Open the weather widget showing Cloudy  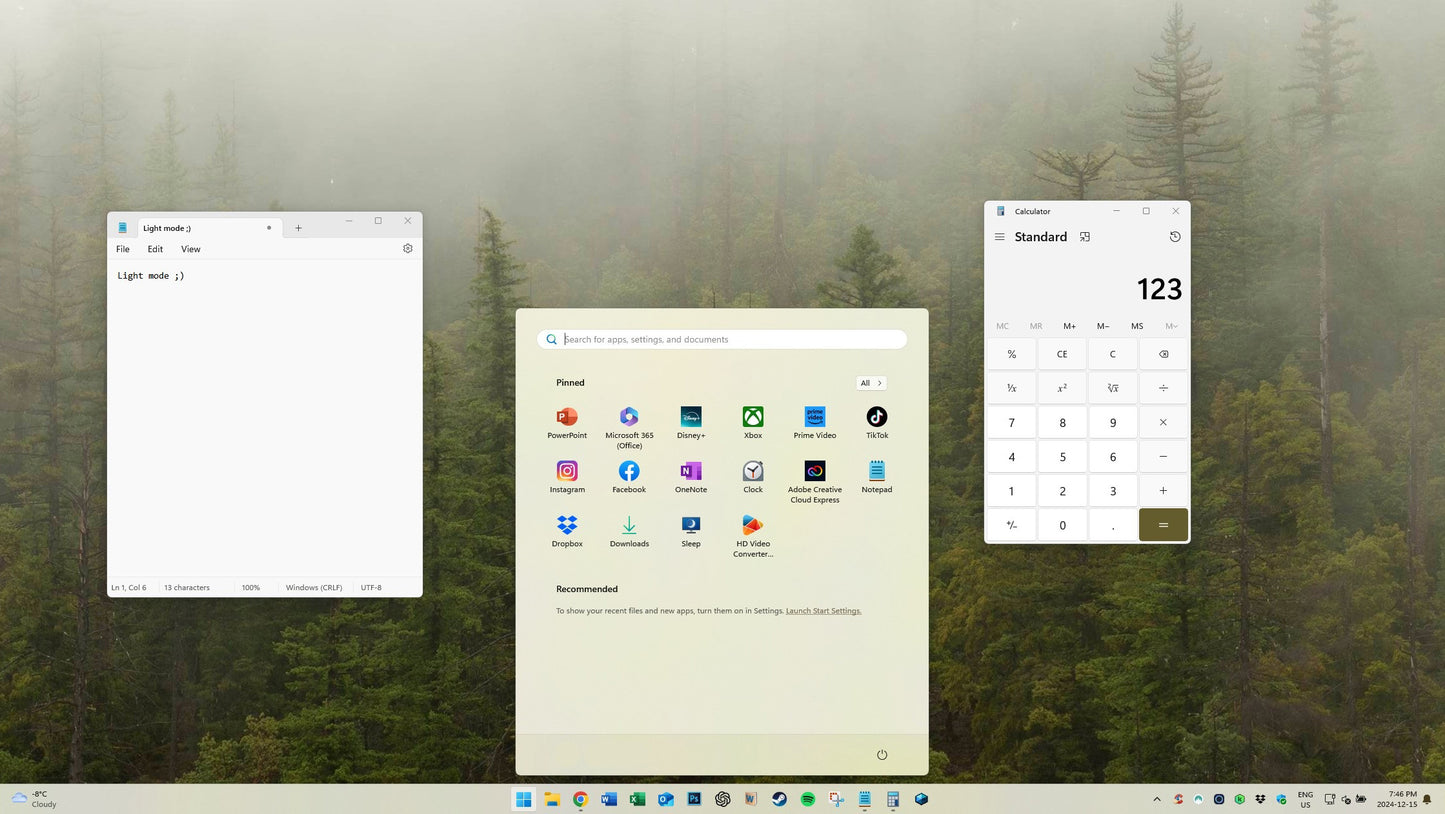click(x=34, y=799)
